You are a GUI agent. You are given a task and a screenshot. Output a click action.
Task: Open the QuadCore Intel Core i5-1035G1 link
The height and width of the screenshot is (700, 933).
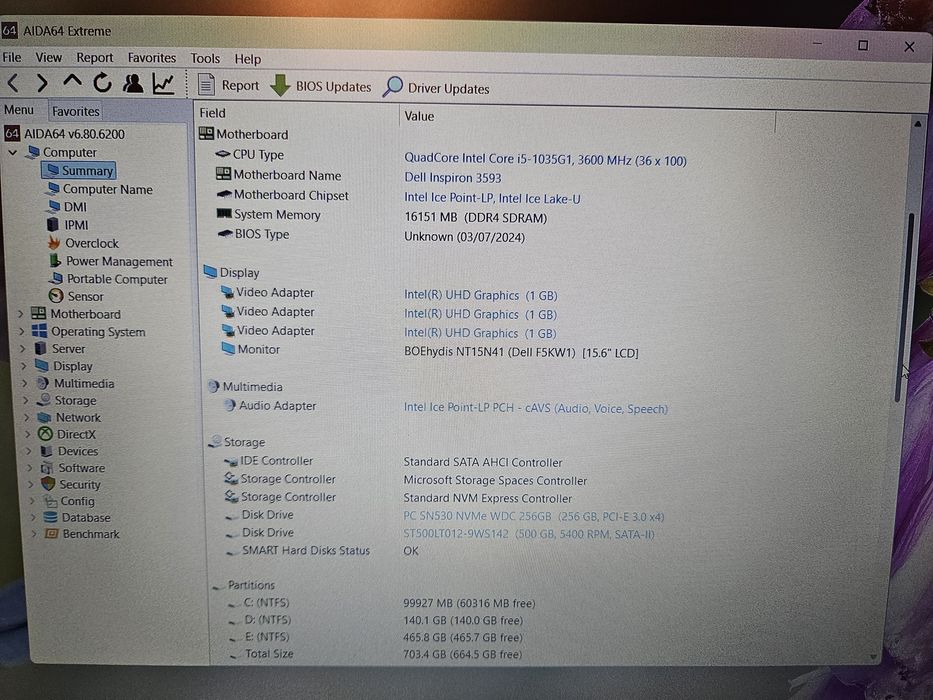pyautogui.click(x=545, y=160)
